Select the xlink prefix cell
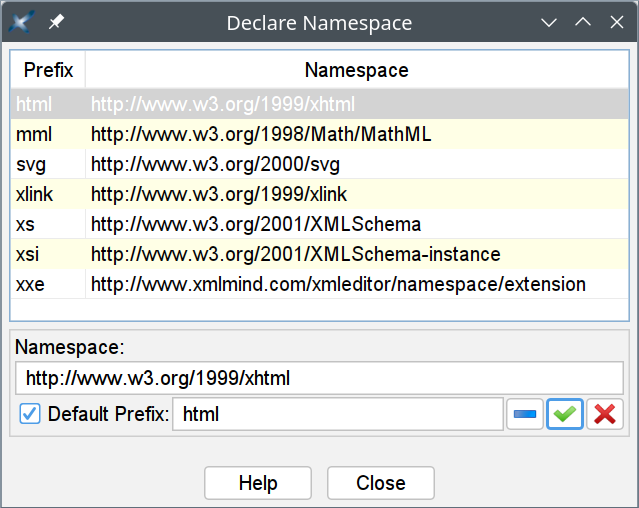Viewport: 639px width, 508px height. [48, 194]
